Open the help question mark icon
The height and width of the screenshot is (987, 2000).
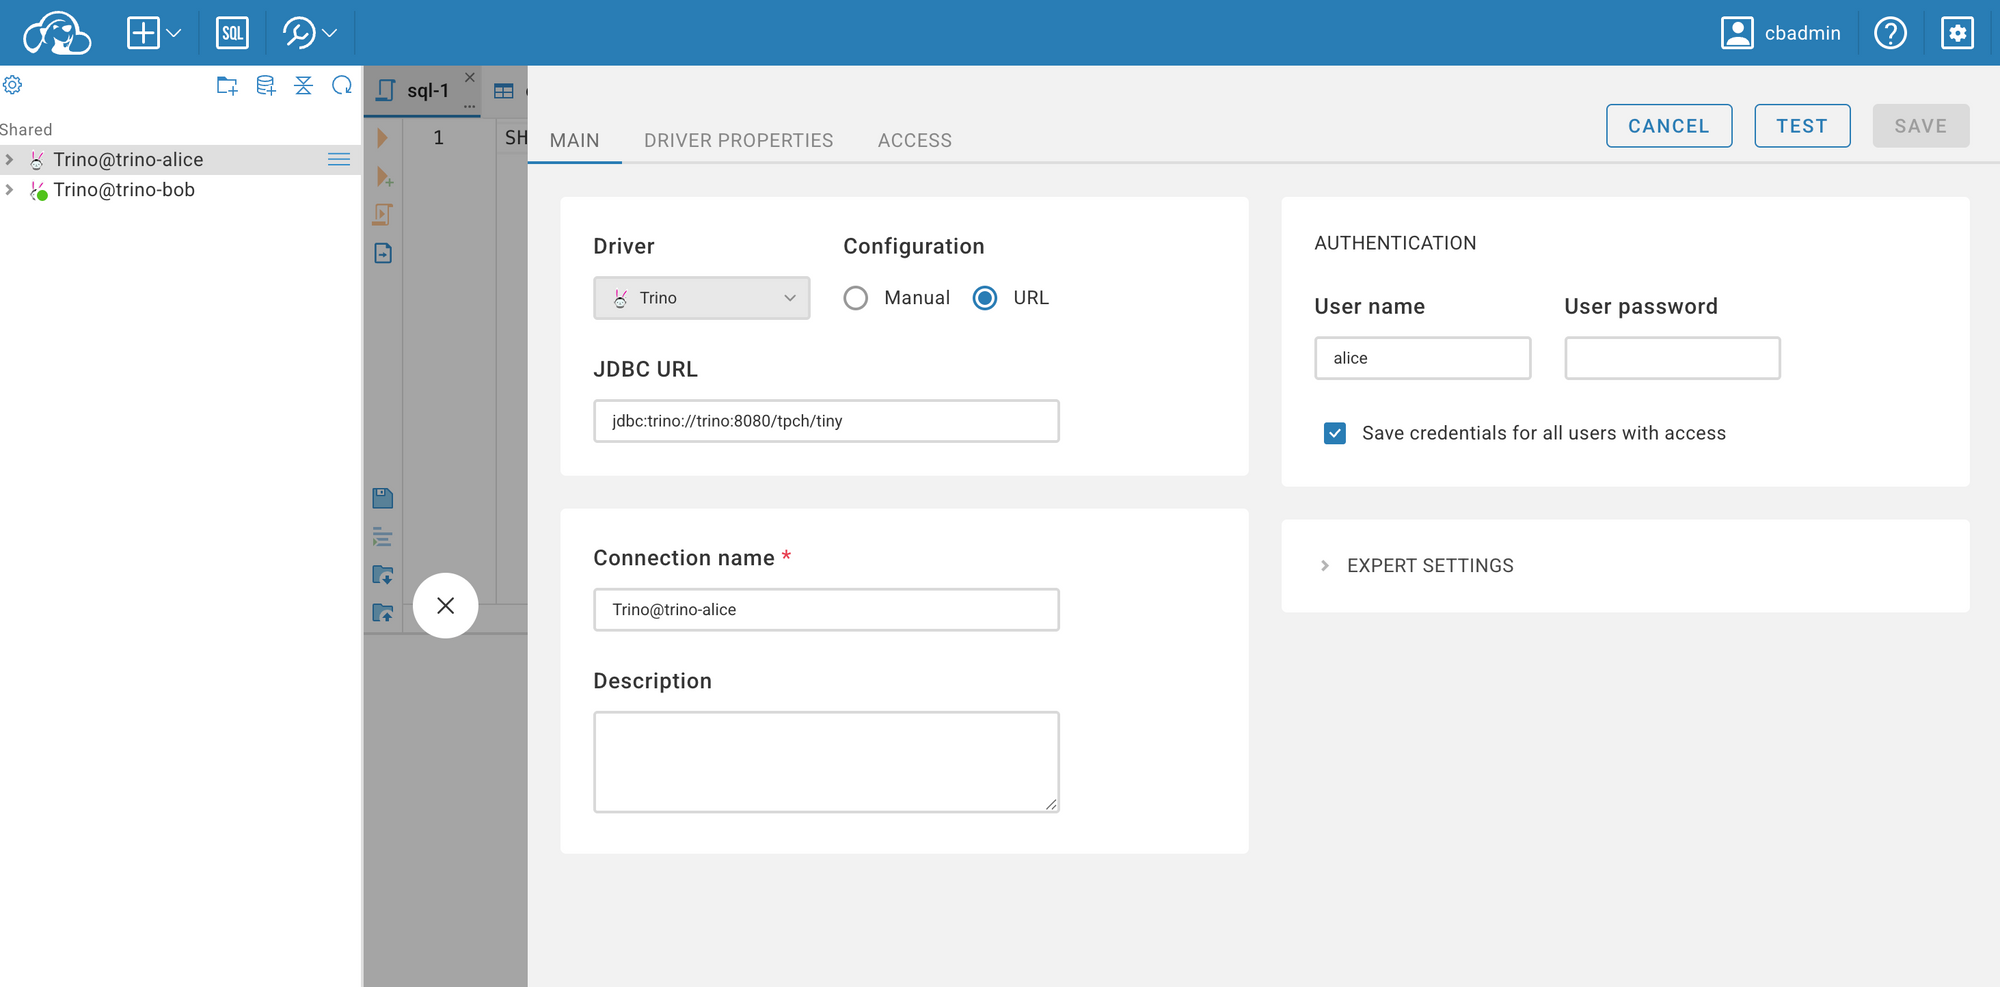click(x=1890, y=33)
